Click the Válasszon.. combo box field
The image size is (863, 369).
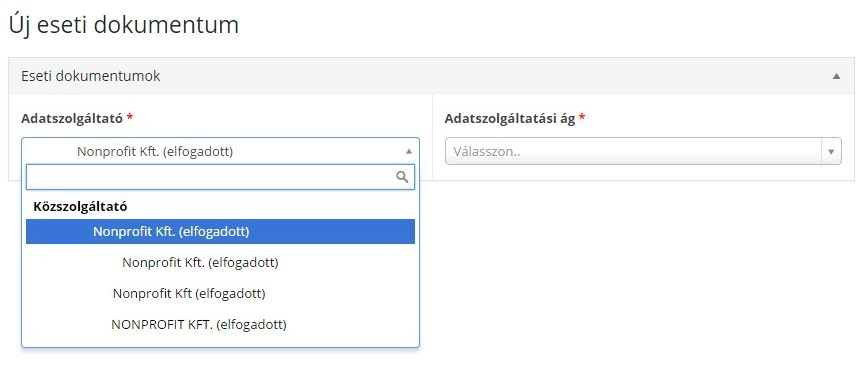pyautogui.click(x=643, y=151)
